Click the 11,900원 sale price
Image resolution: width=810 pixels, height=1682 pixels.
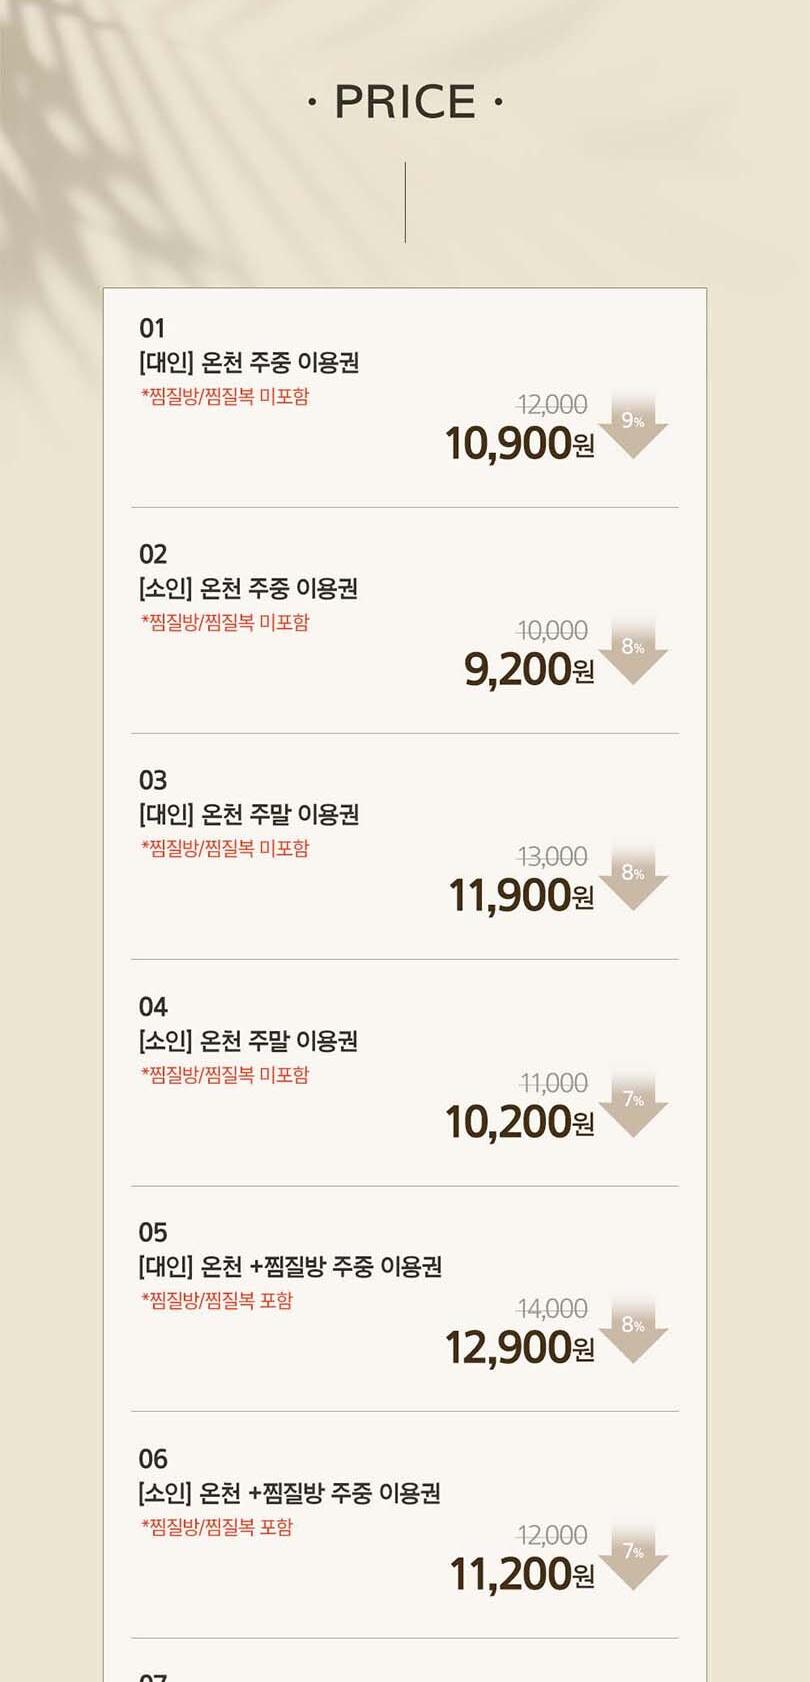click(x=521, y=895)
